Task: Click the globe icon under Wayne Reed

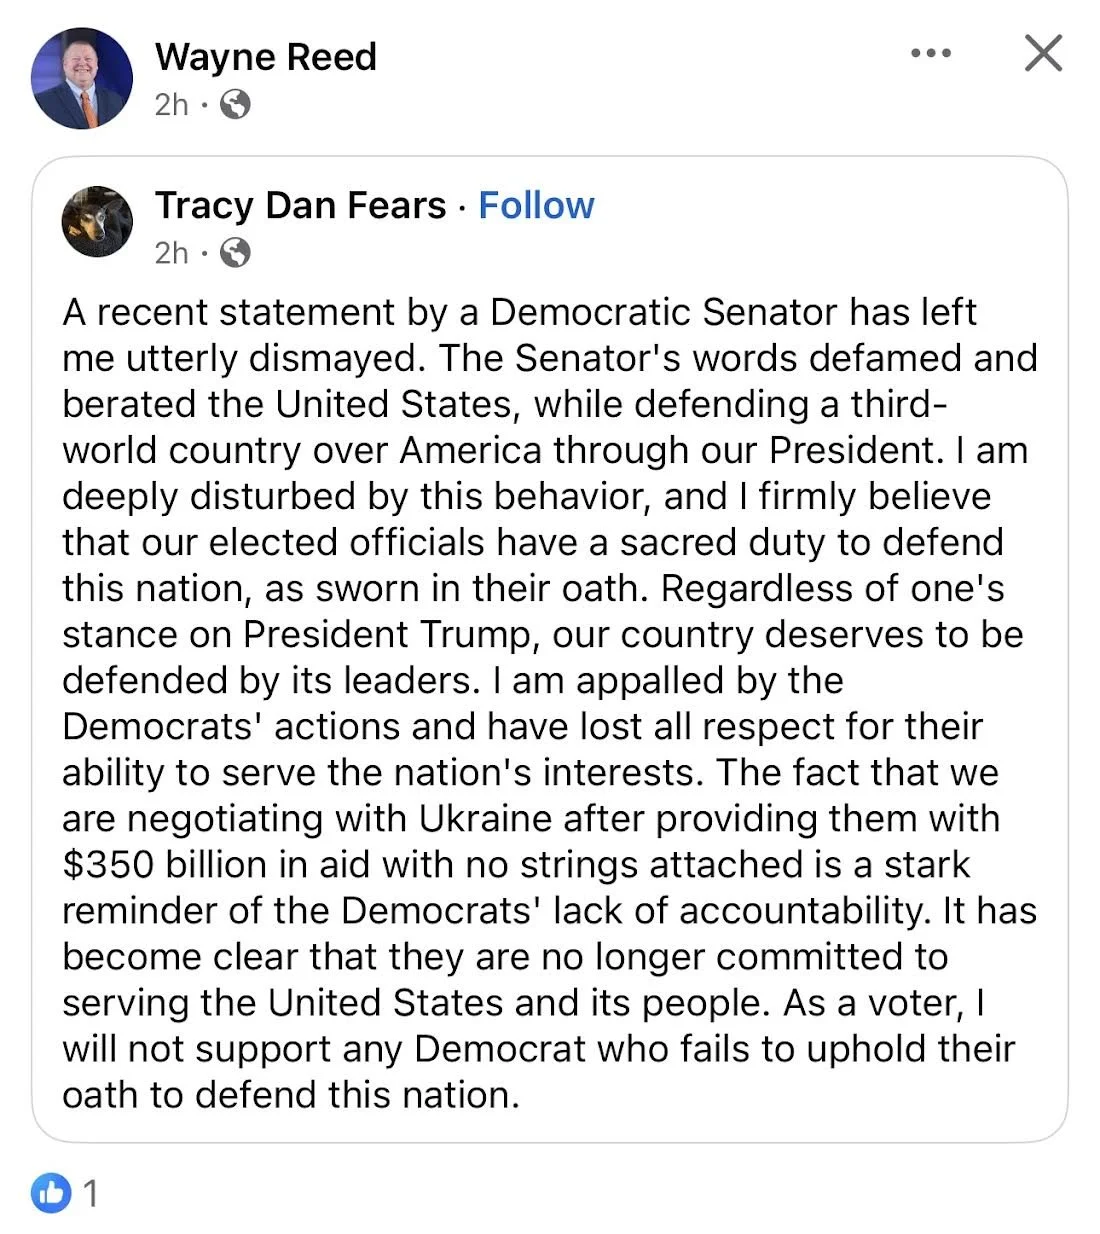Action: click(234, 104)
